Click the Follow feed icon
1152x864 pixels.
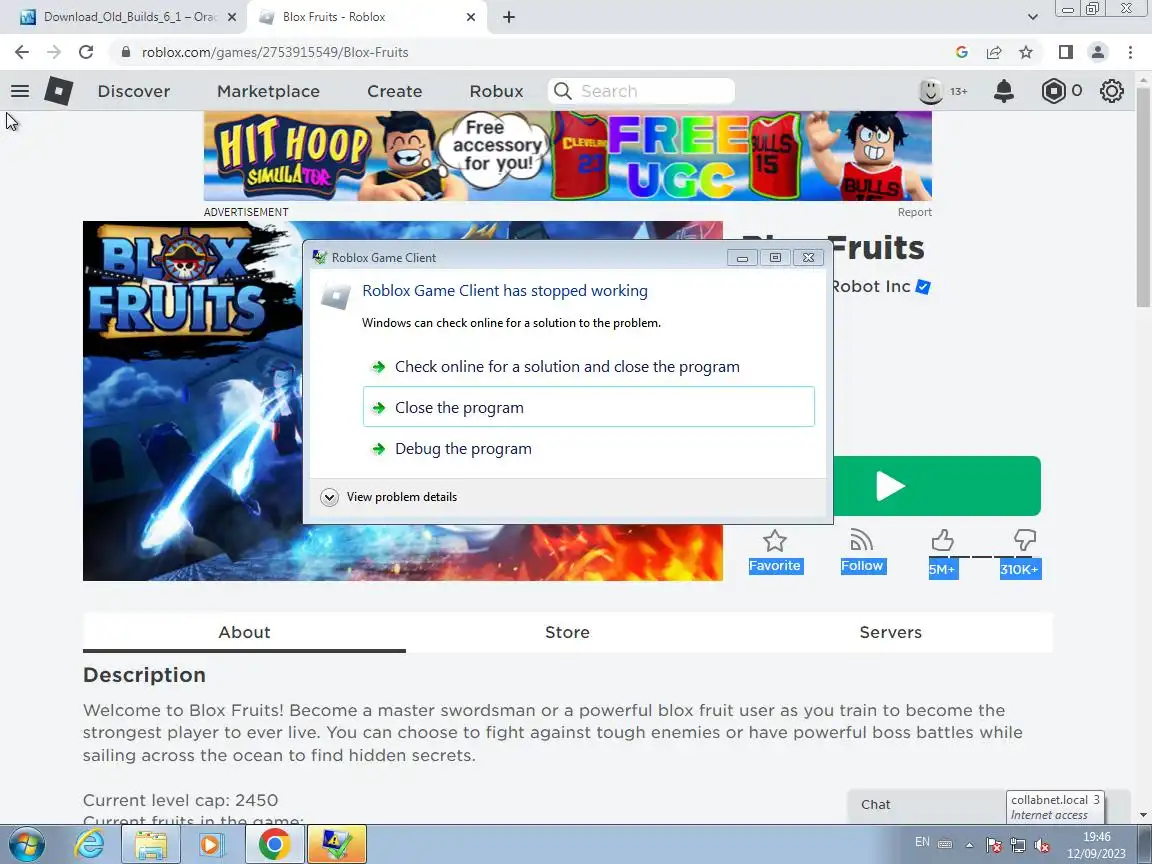[x=862, y=541]
